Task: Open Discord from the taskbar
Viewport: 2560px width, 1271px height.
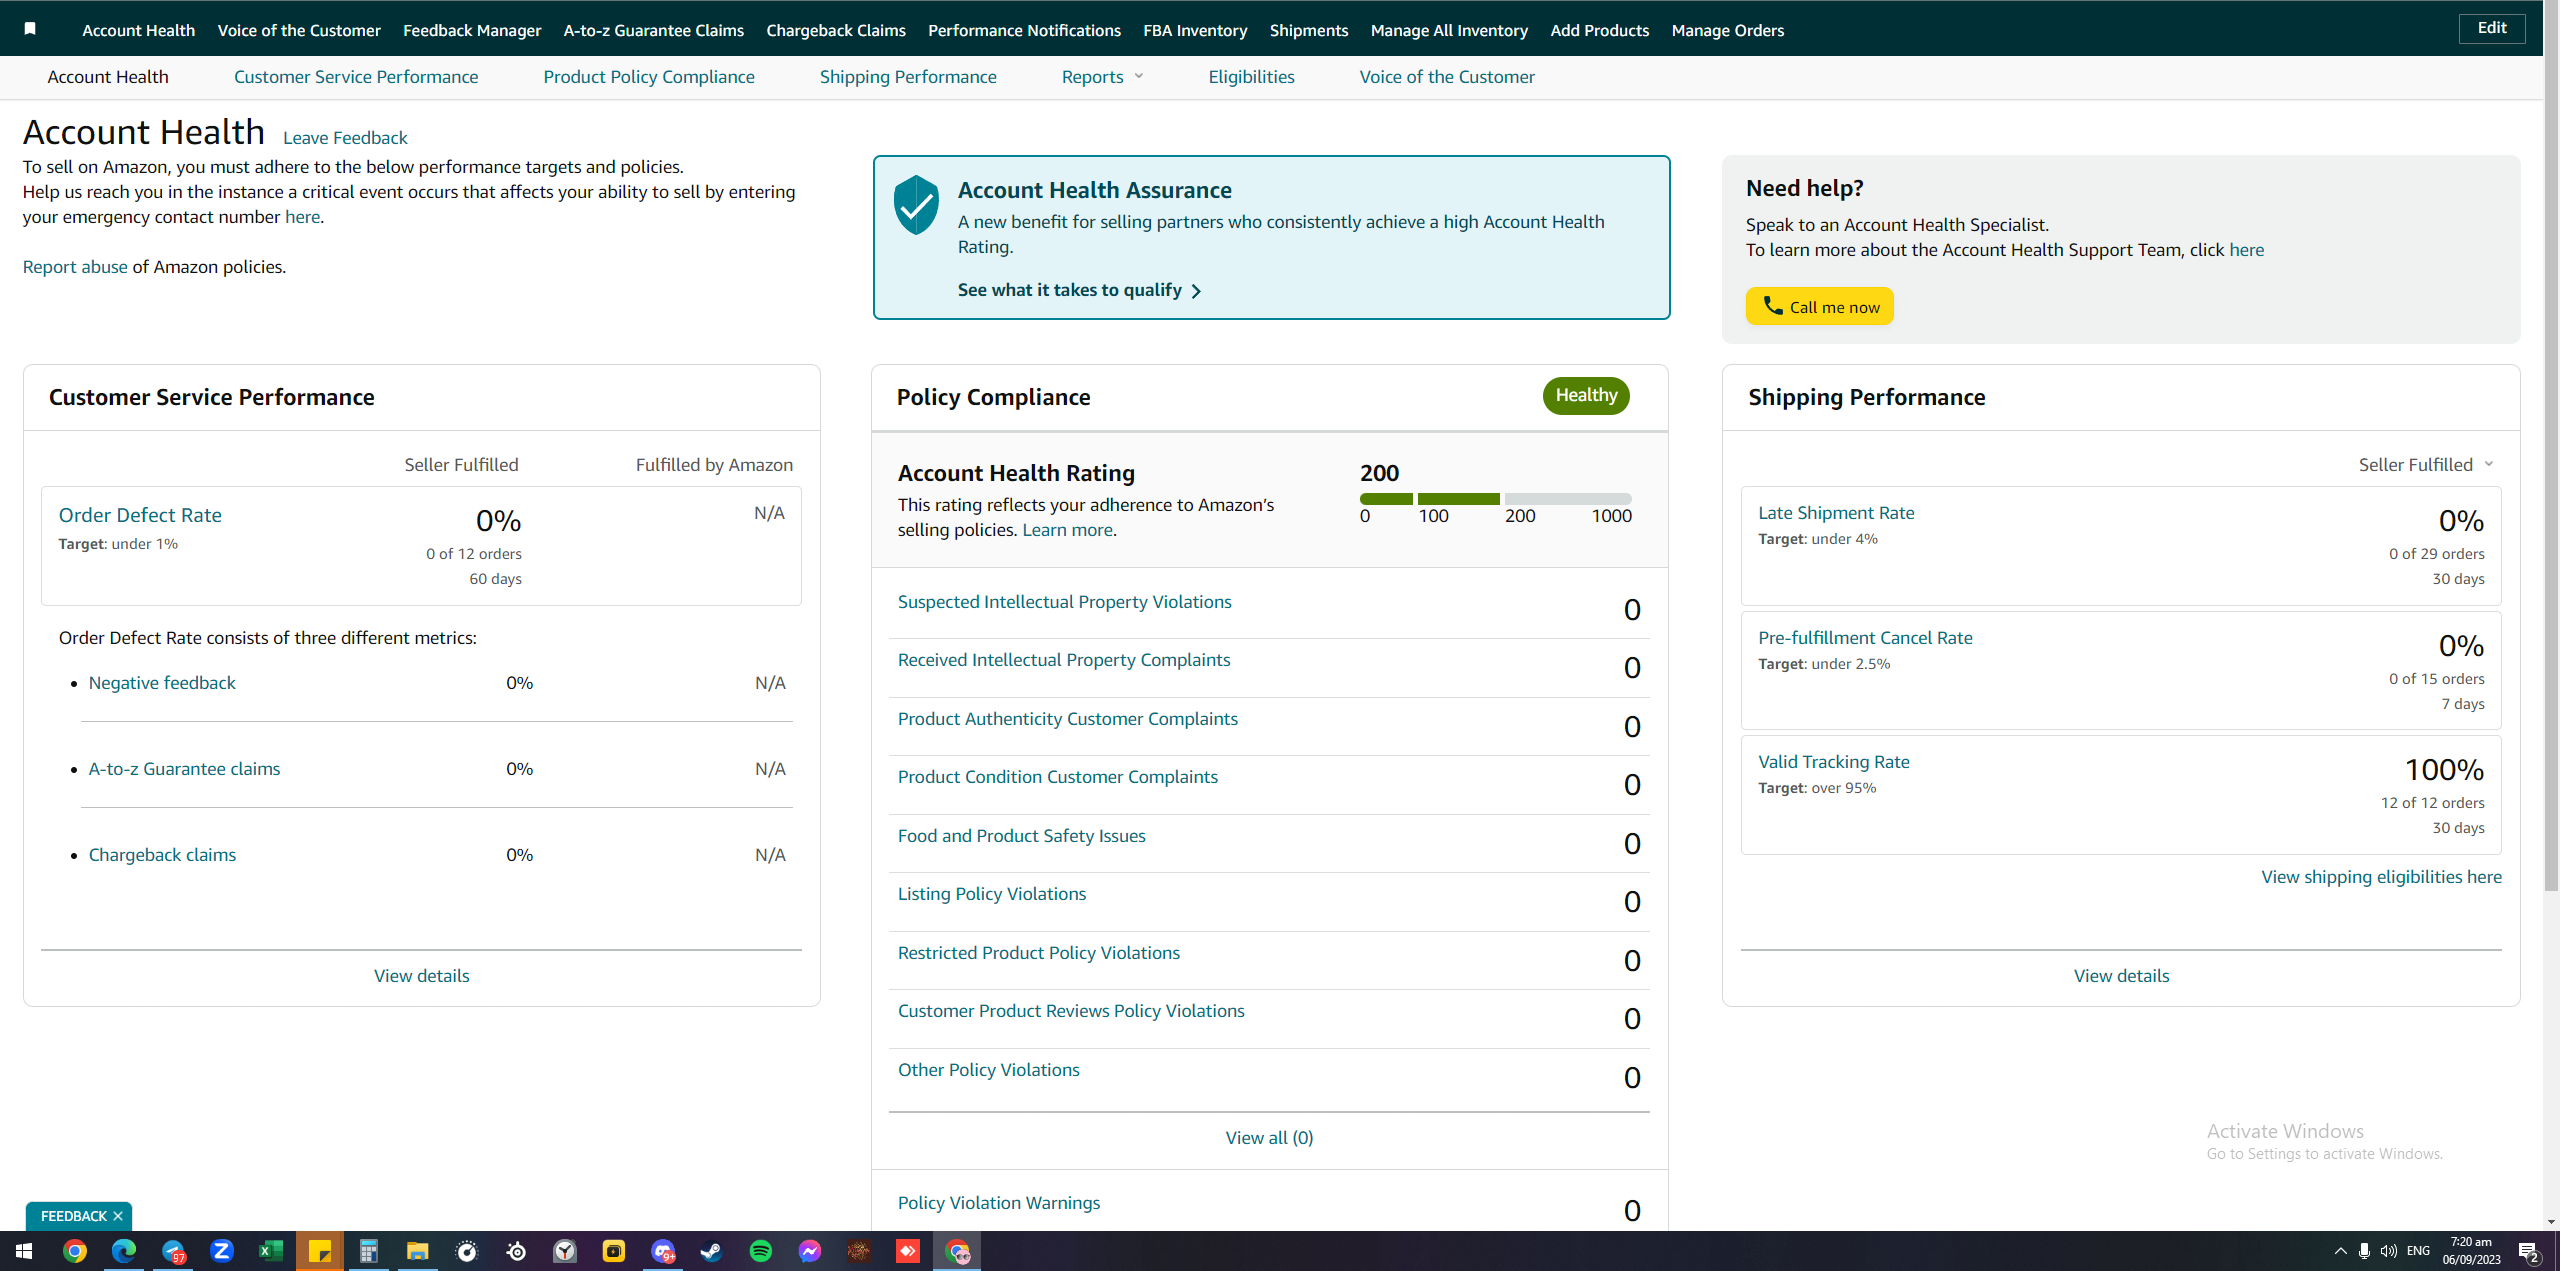Action: (x=663, y=1251)
